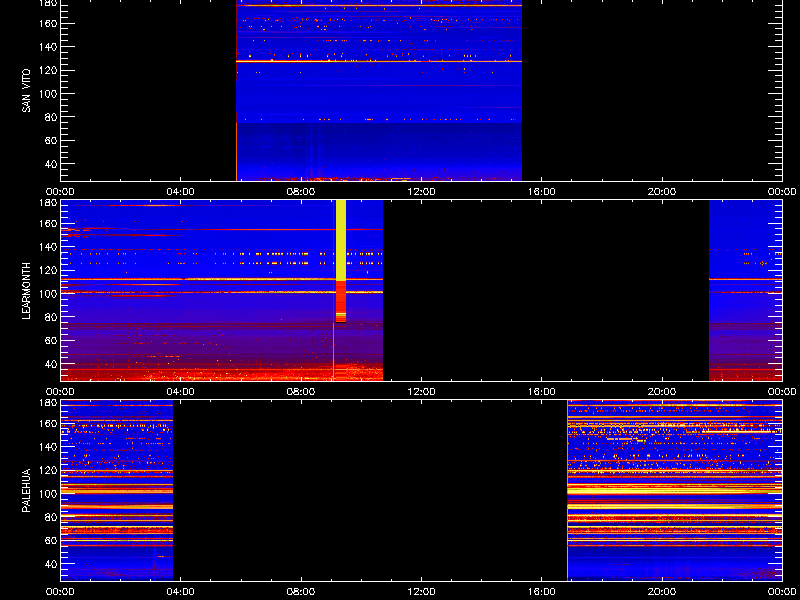Screen dimensions: 800x600
Task: Click the Palehua evening spectrogram data block
Action: coord(674,490)
